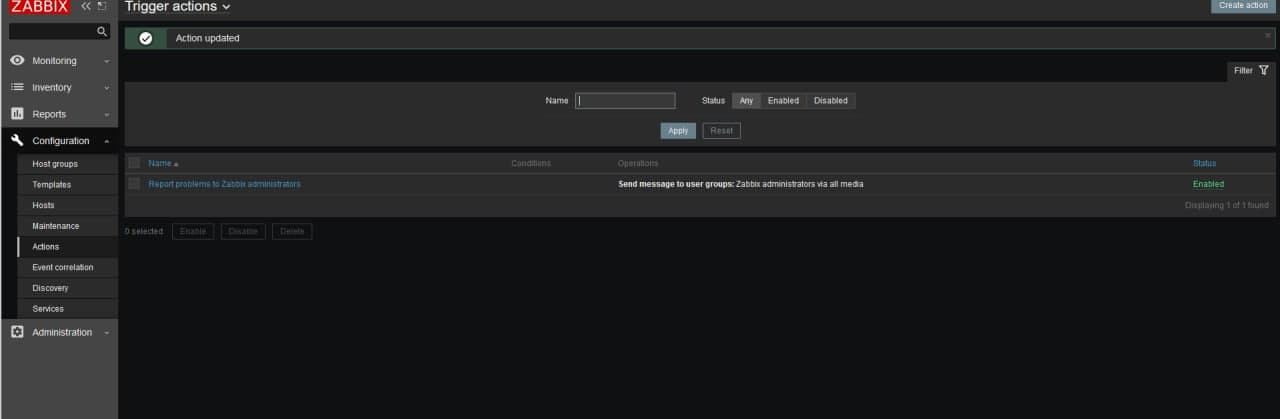Screen dimensions: 1280x419
Task: Click the filter funnel icon
Action: pos(1264,71)
